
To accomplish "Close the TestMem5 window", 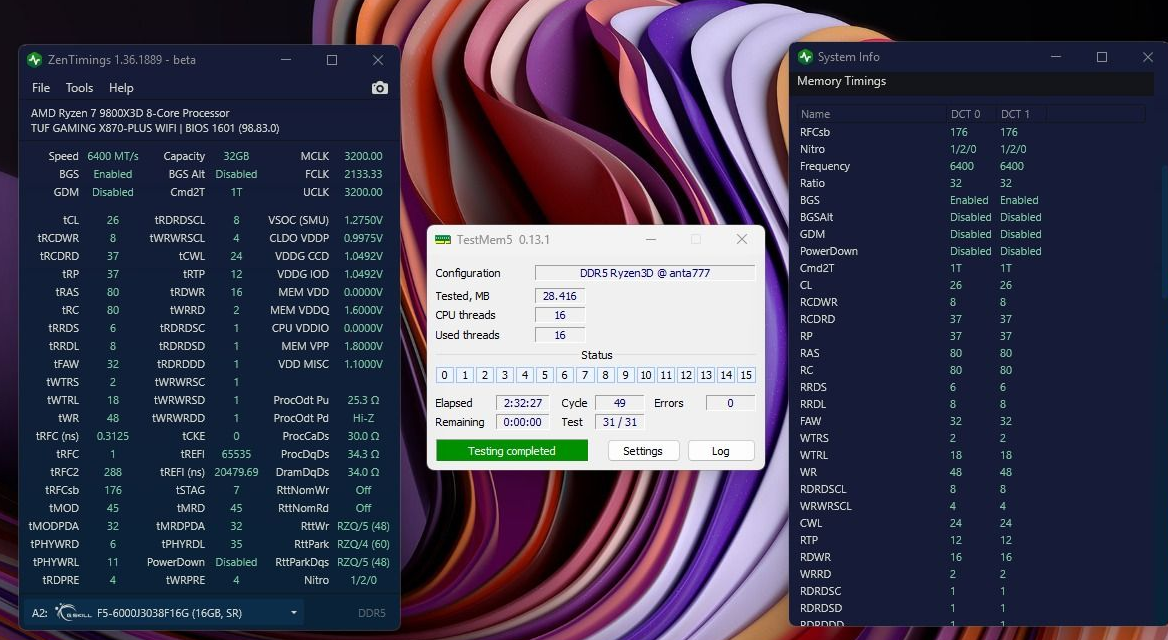I will [x=741, y=239].
